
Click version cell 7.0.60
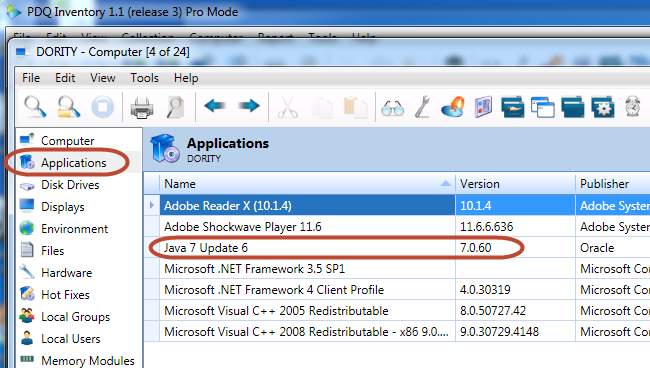tap(515, 247)
